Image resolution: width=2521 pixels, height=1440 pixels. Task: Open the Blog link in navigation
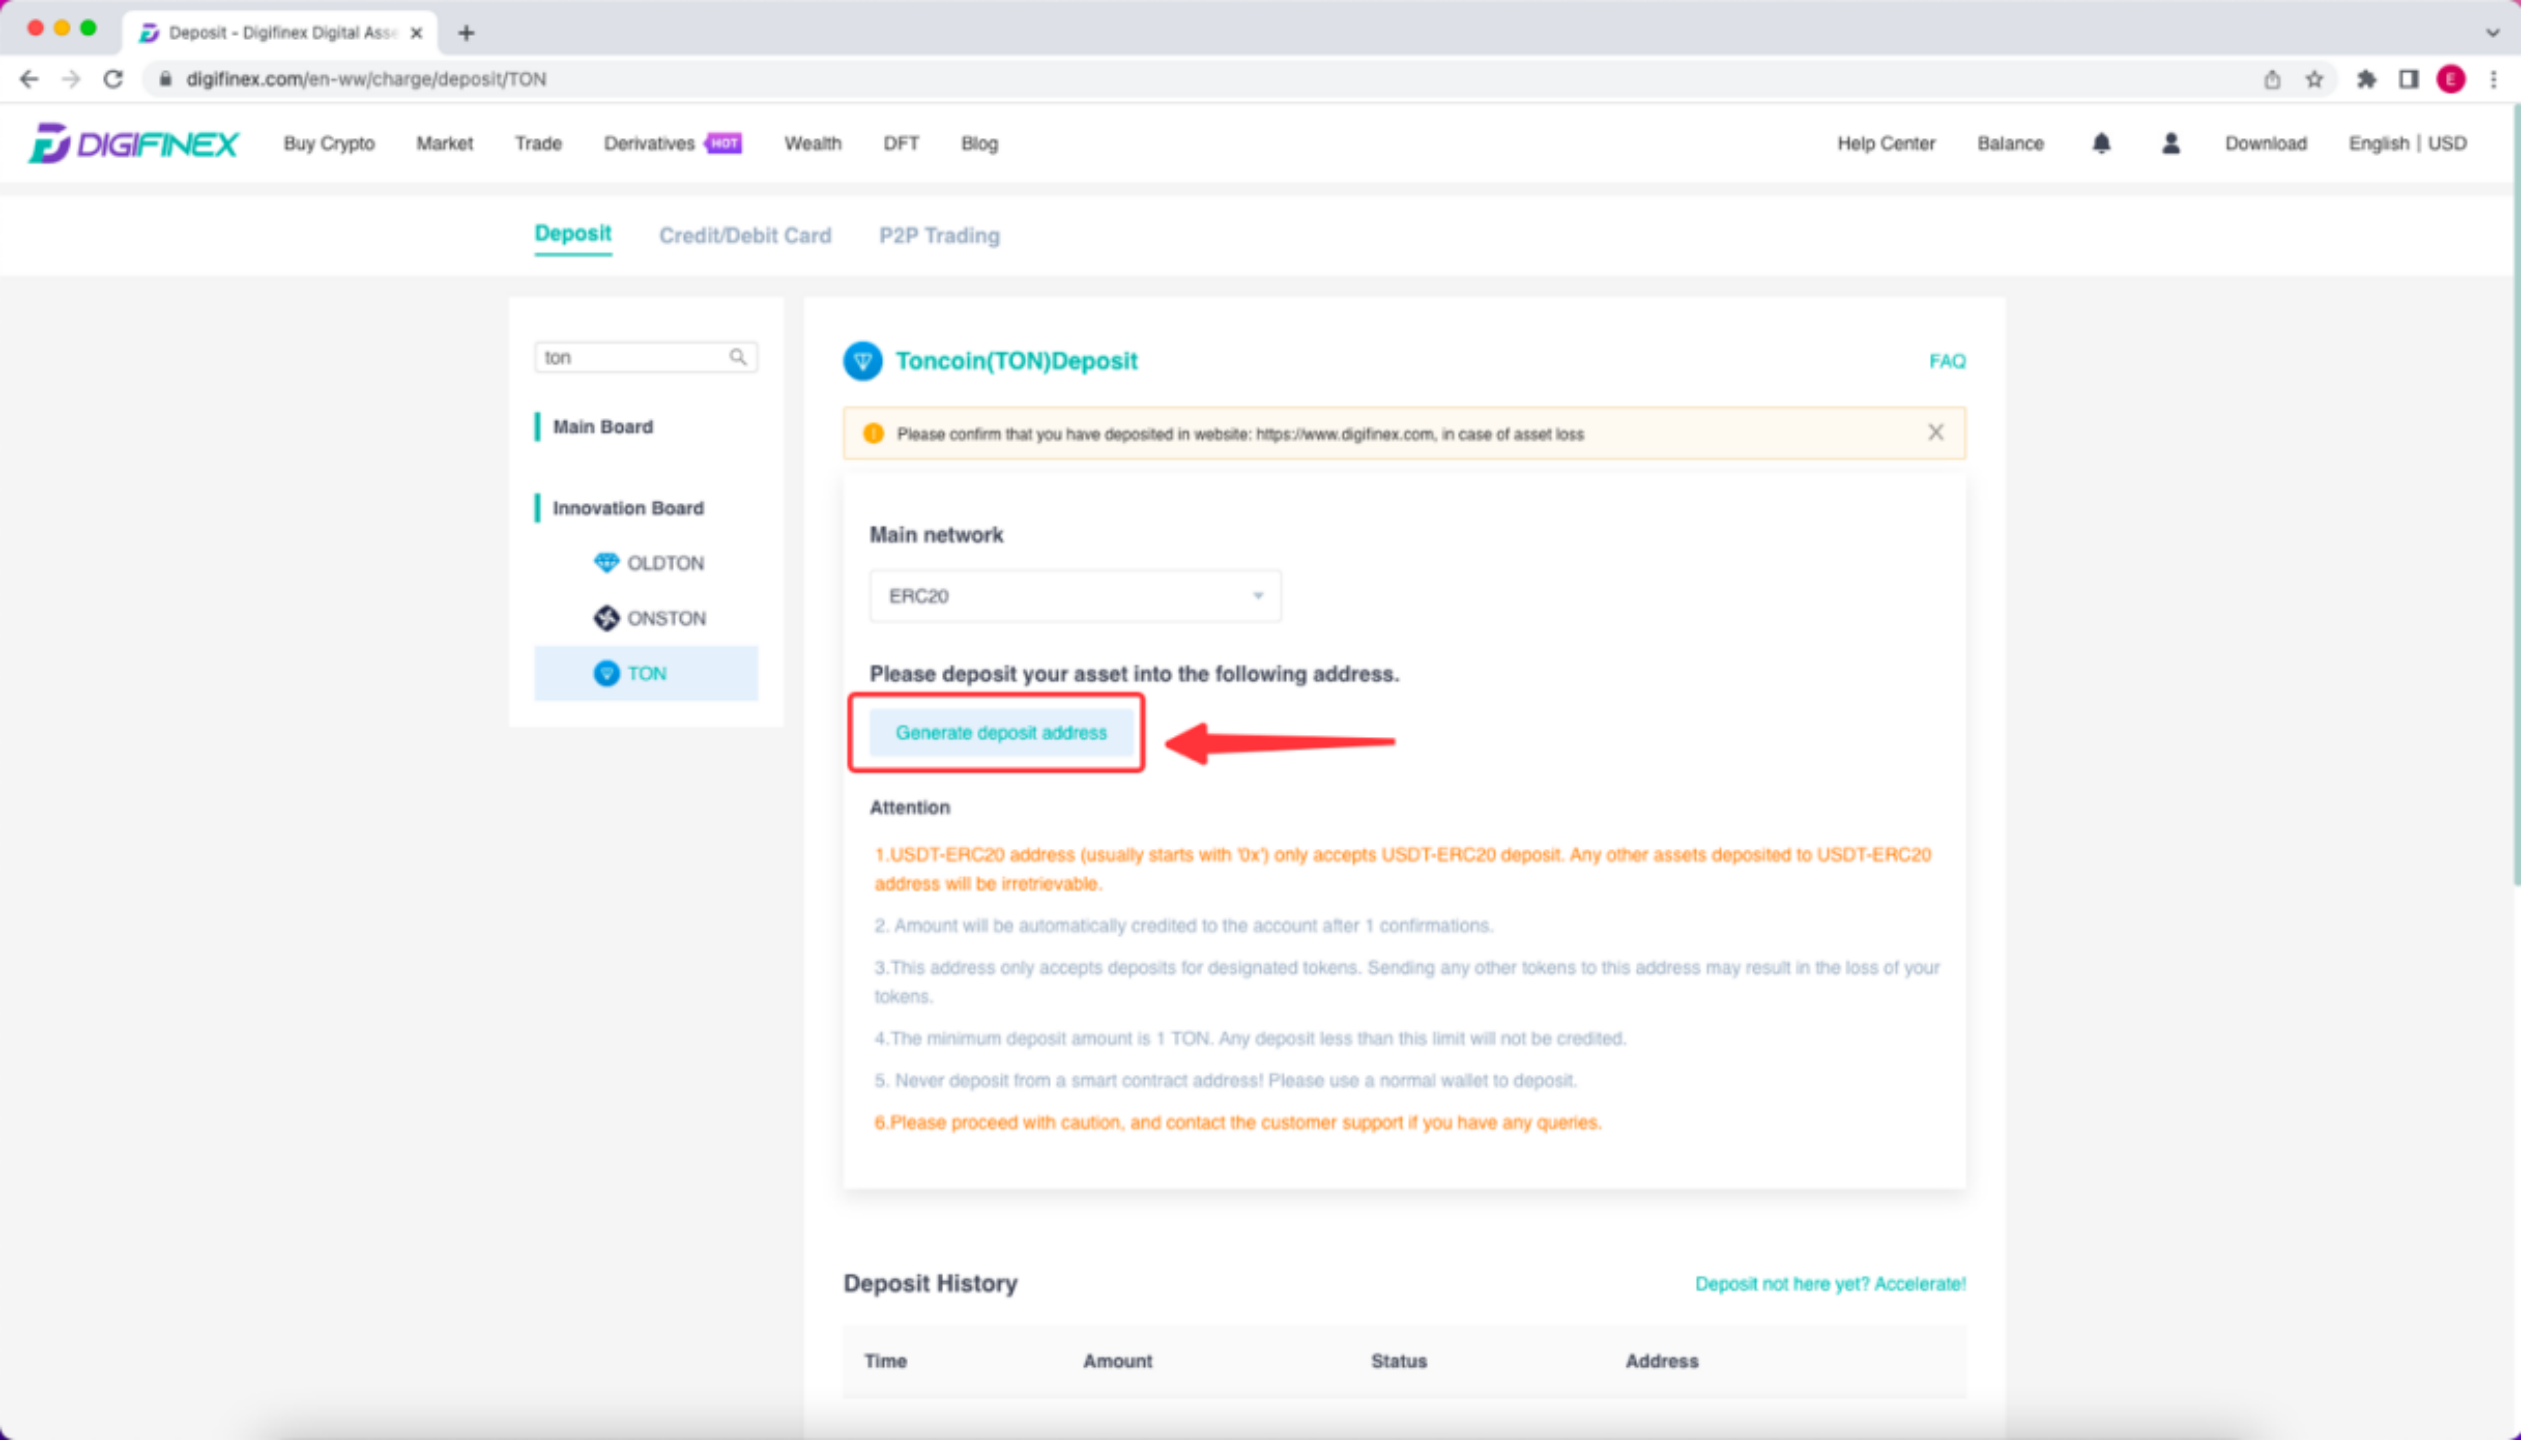979,144
